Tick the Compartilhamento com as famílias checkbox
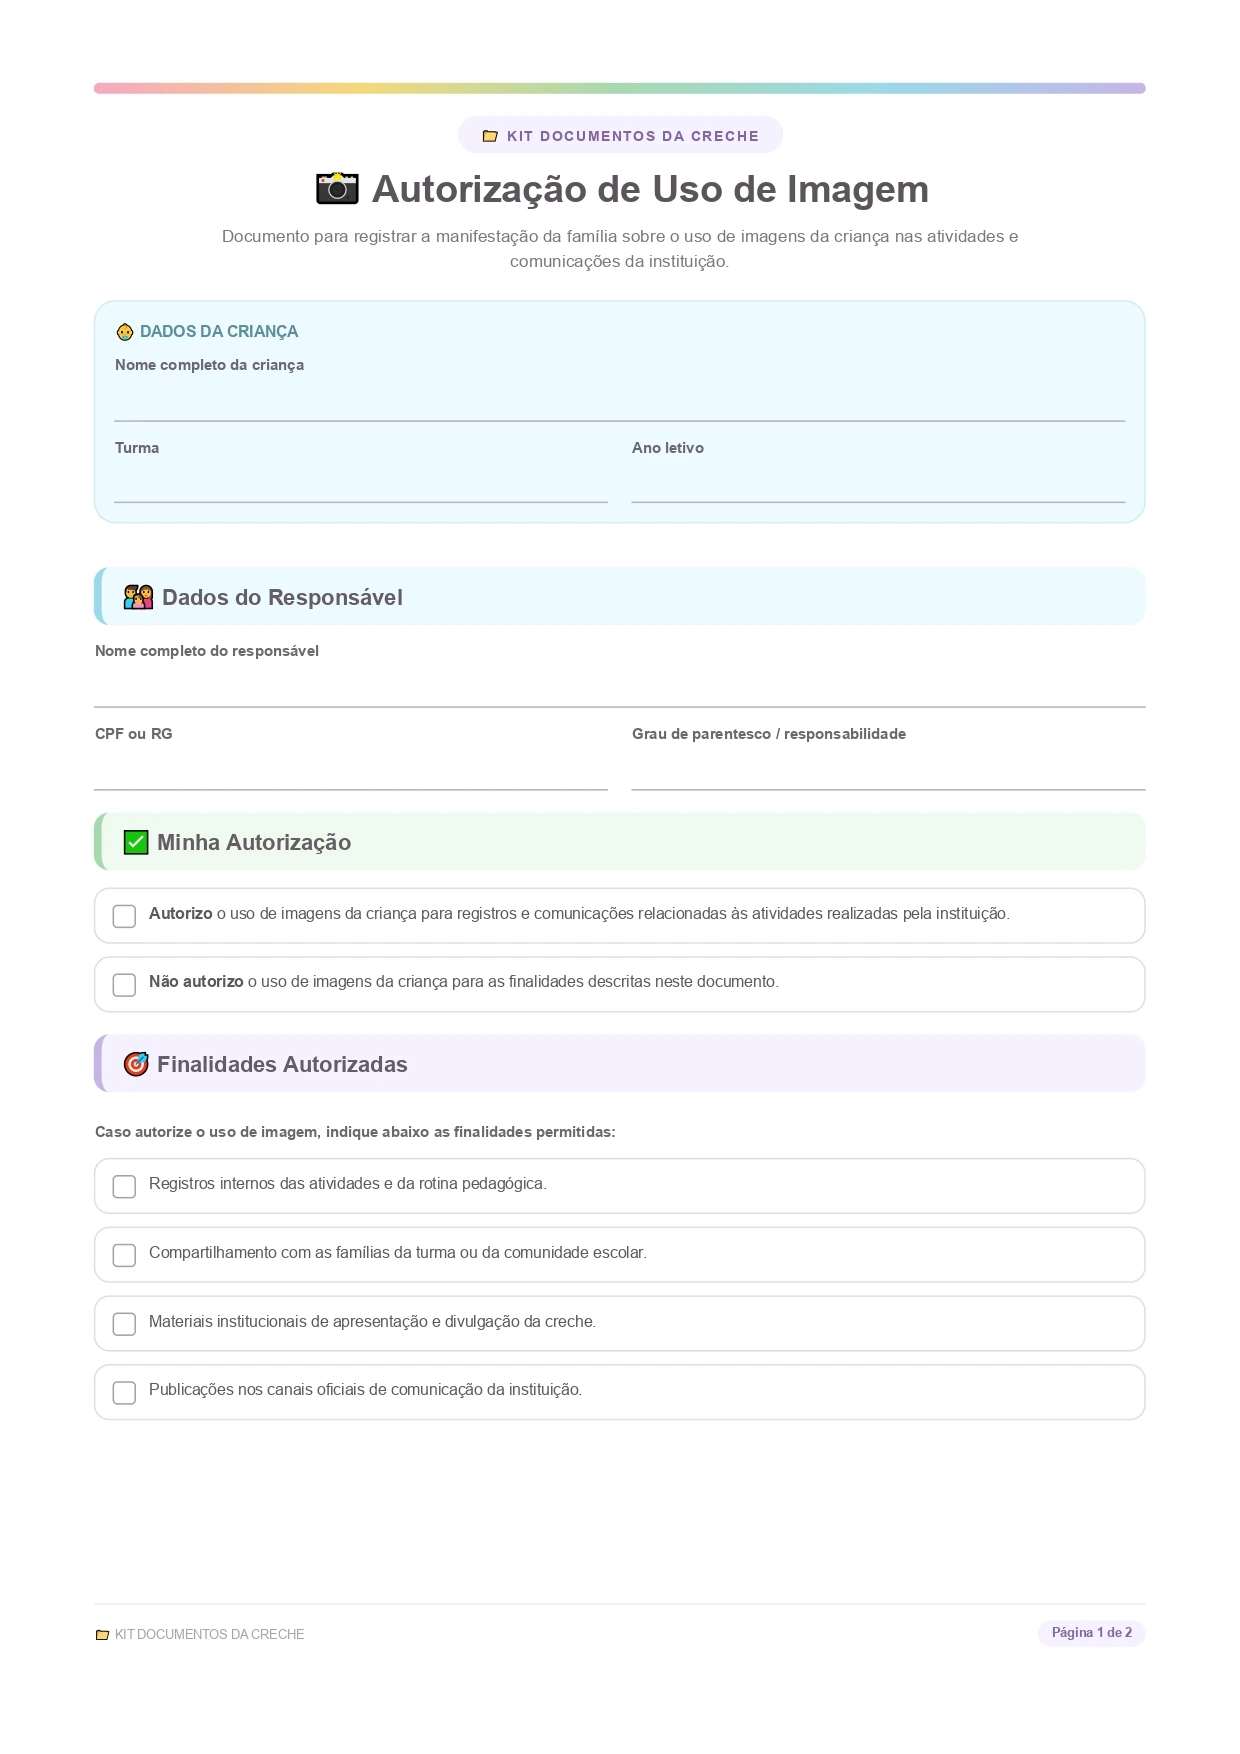Screen dimensions: 1240x1754 124,1255
